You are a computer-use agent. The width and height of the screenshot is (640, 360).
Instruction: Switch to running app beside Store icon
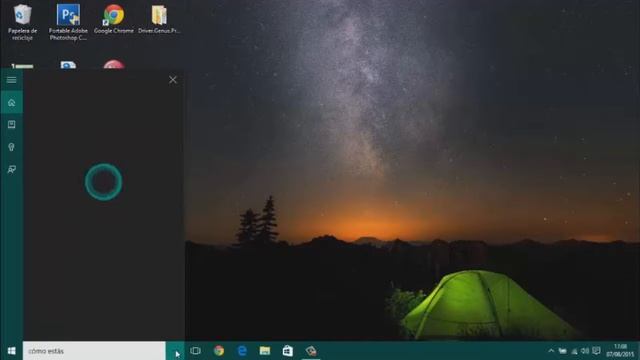311,351
